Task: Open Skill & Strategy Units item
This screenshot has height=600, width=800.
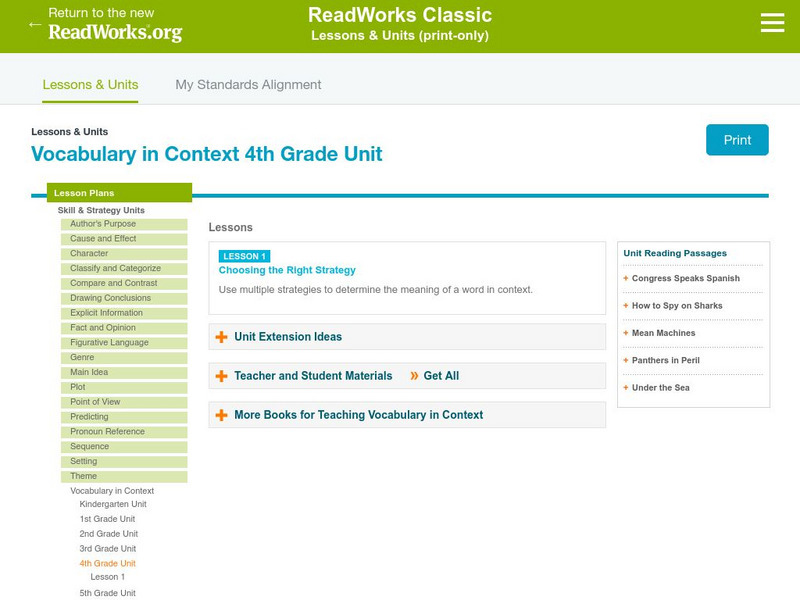Action: [x=101, y=210]
